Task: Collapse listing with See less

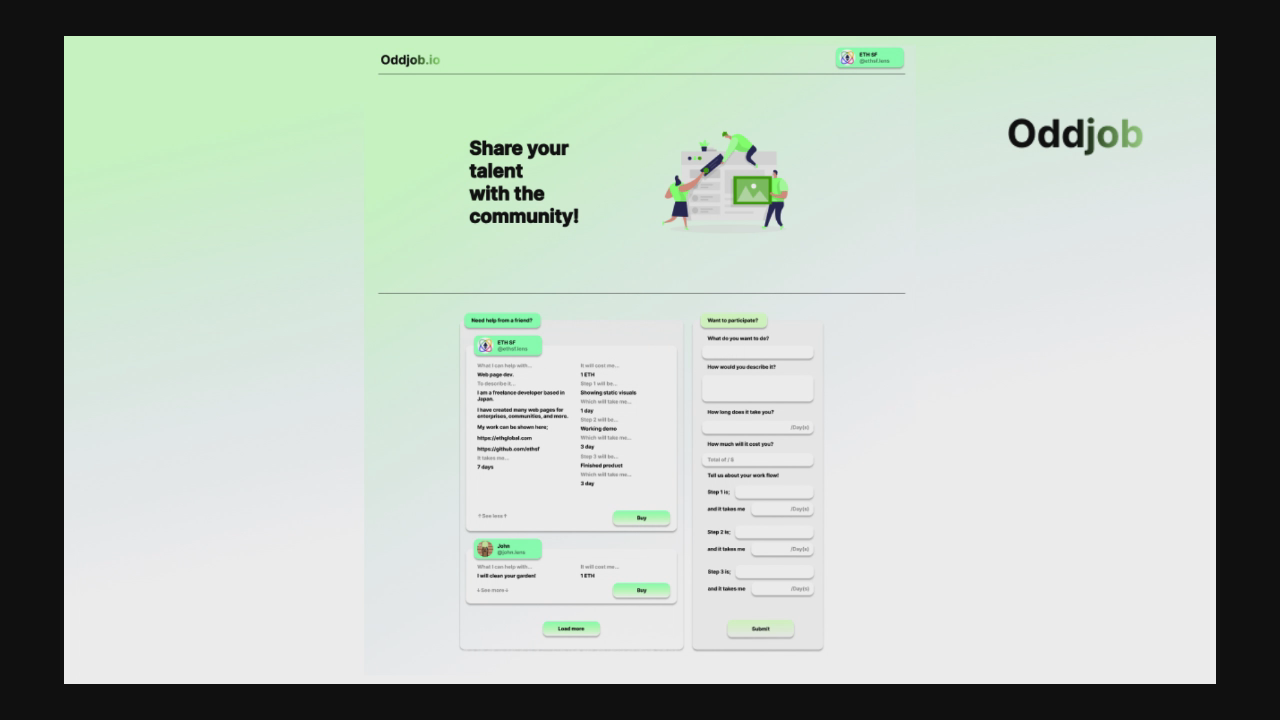Action: [492, 516]
